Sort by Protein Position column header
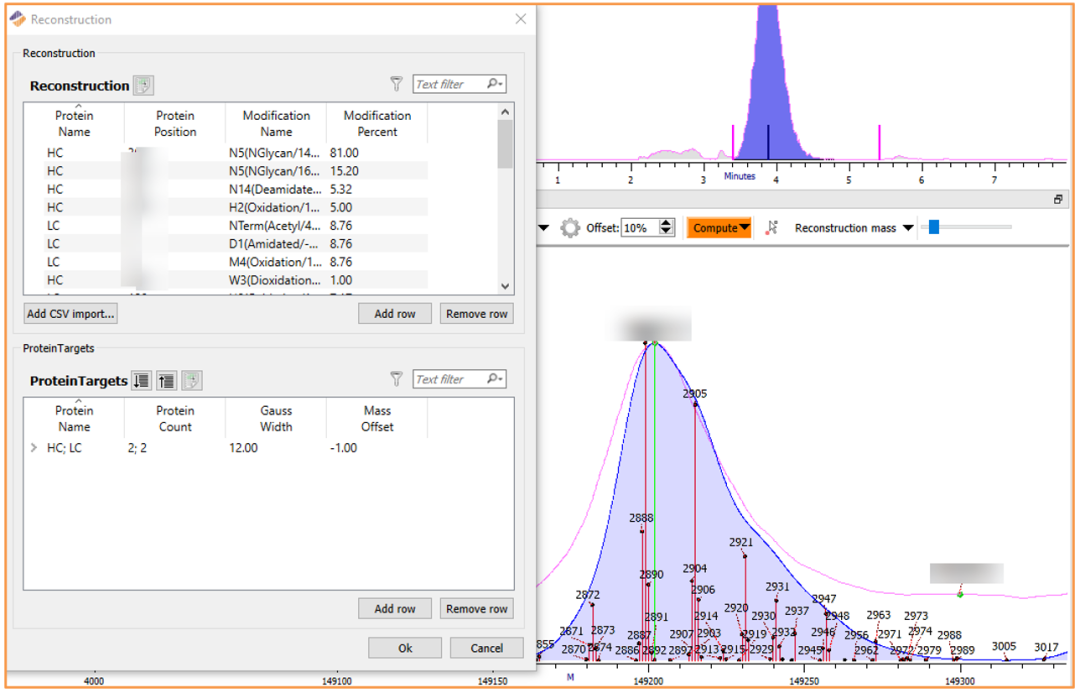 pos(175,123)
